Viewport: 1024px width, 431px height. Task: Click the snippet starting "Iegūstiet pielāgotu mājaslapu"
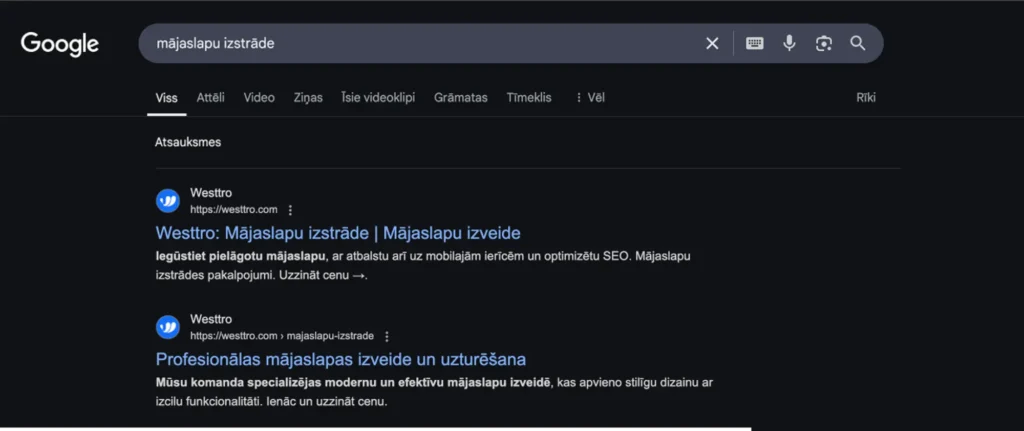423,266
